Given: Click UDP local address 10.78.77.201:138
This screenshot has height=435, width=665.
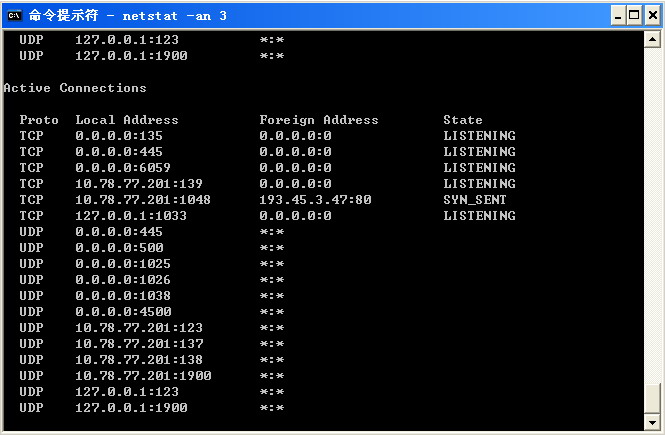Looking at the screenshot, I should (x=139, y=360).
